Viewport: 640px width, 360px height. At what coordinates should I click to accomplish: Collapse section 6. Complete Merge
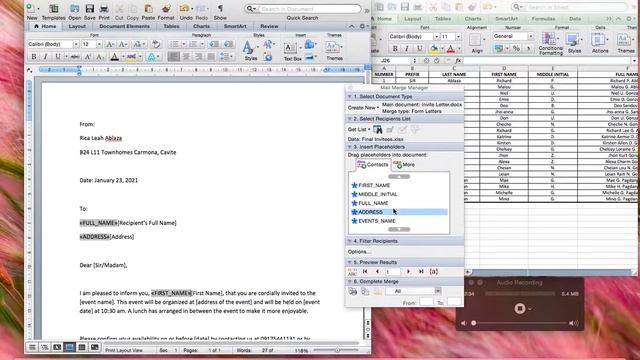pyautogui.click(x=350, y=282)
